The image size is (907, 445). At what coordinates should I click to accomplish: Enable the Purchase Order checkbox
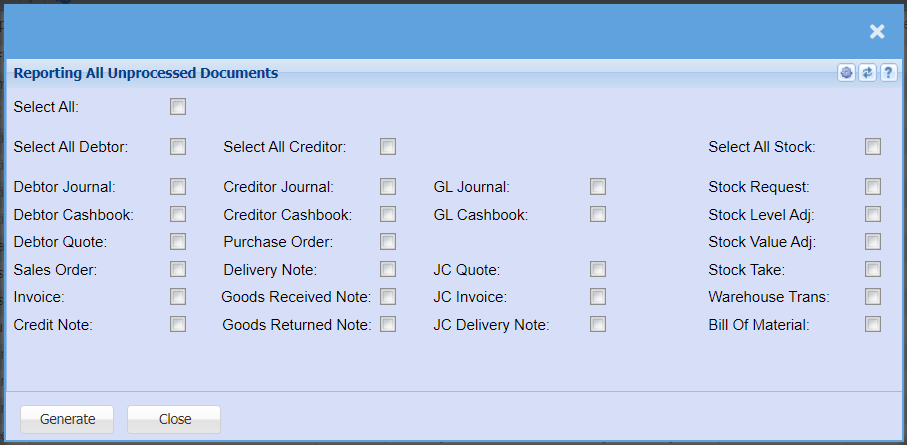tap(388, 241)
